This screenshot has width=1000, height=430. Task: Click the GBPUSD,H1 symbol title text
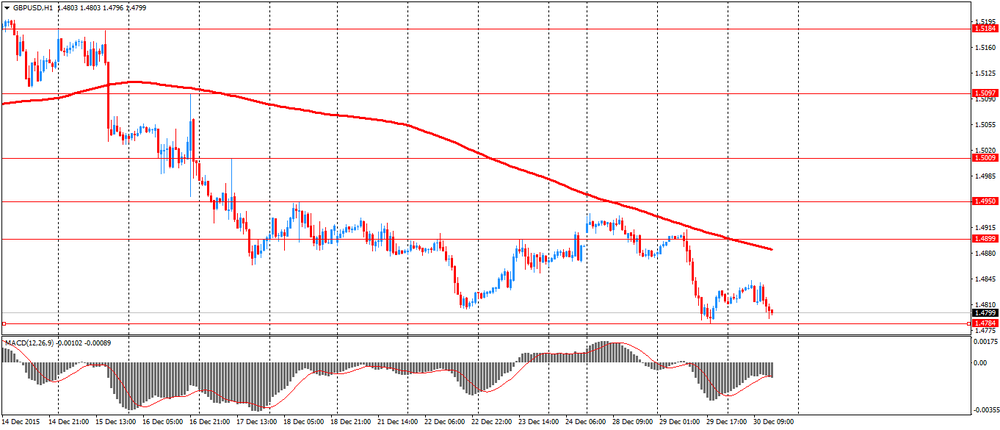[33, 9]
